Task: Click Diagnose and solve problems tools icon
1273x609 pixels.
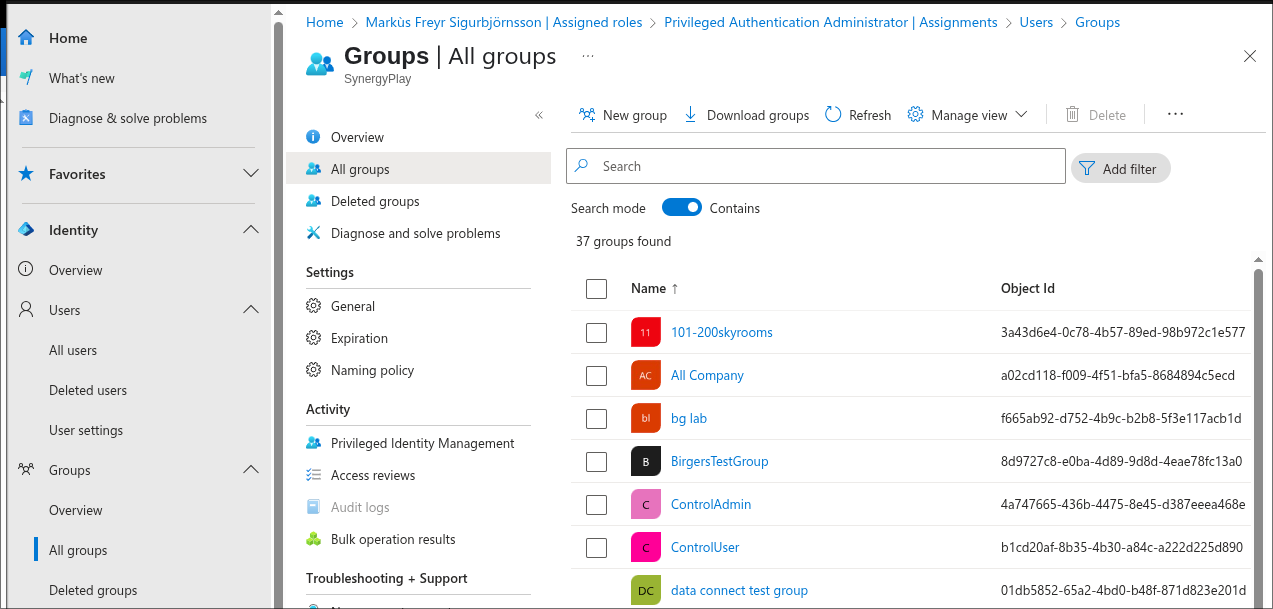Action: (x=314, y=233)
